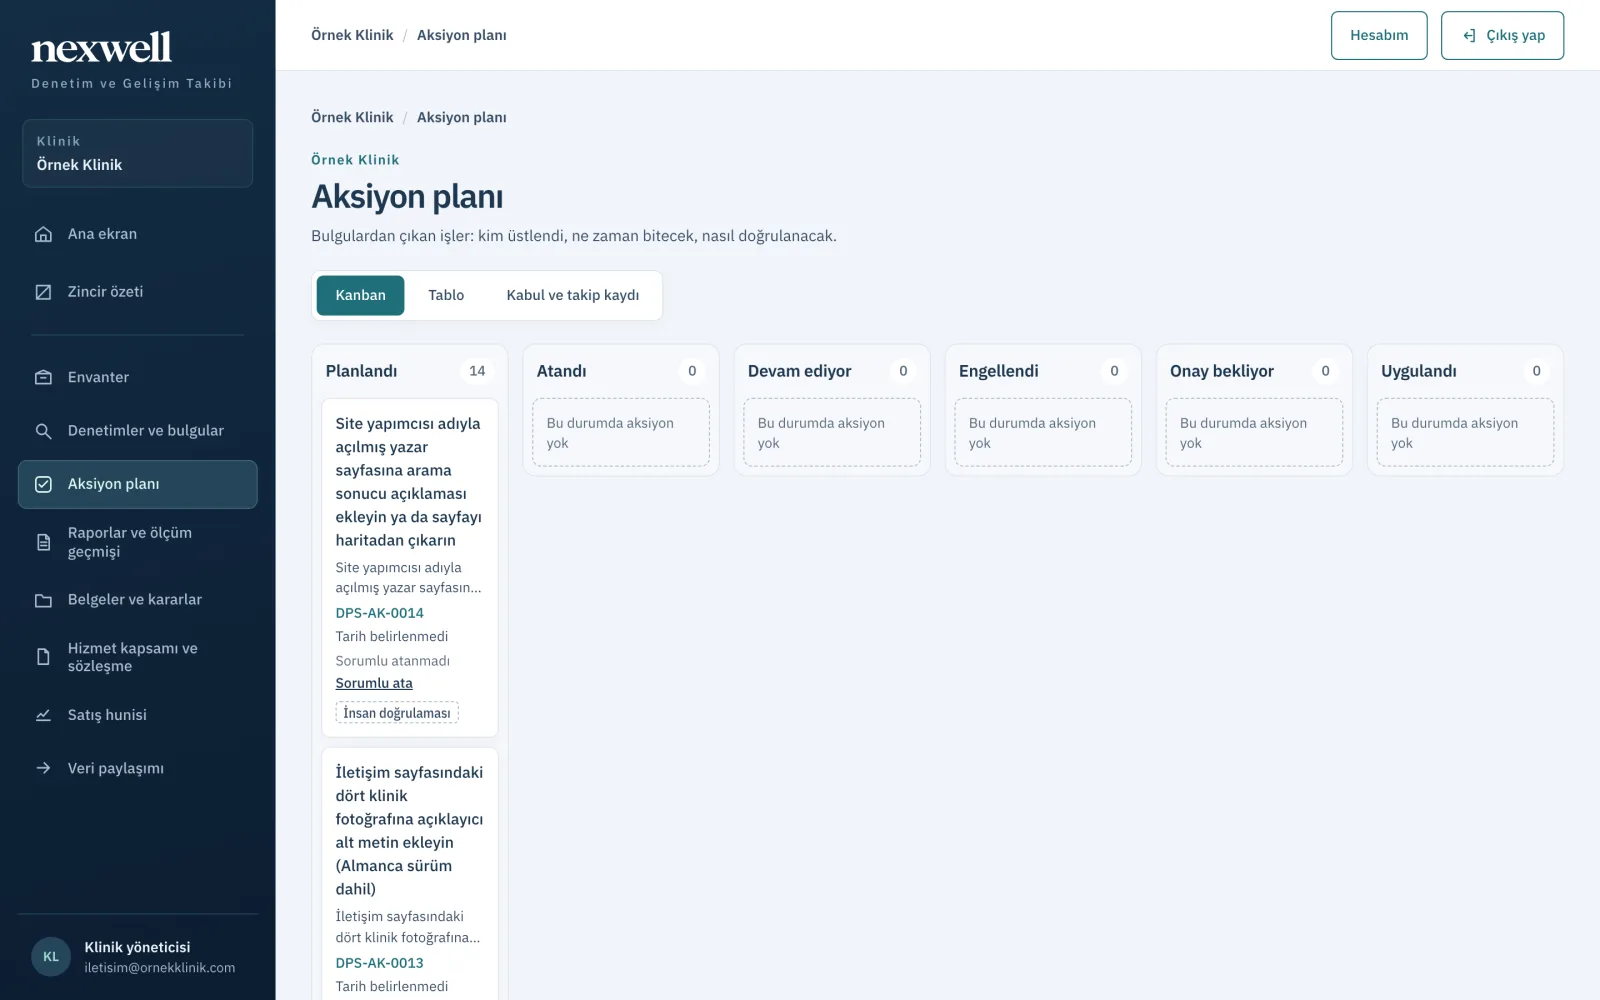The image size is (1600, 1000).
Task: Click Sorumlu ata link on DPS-AK-0014
Action: [374, 683]
